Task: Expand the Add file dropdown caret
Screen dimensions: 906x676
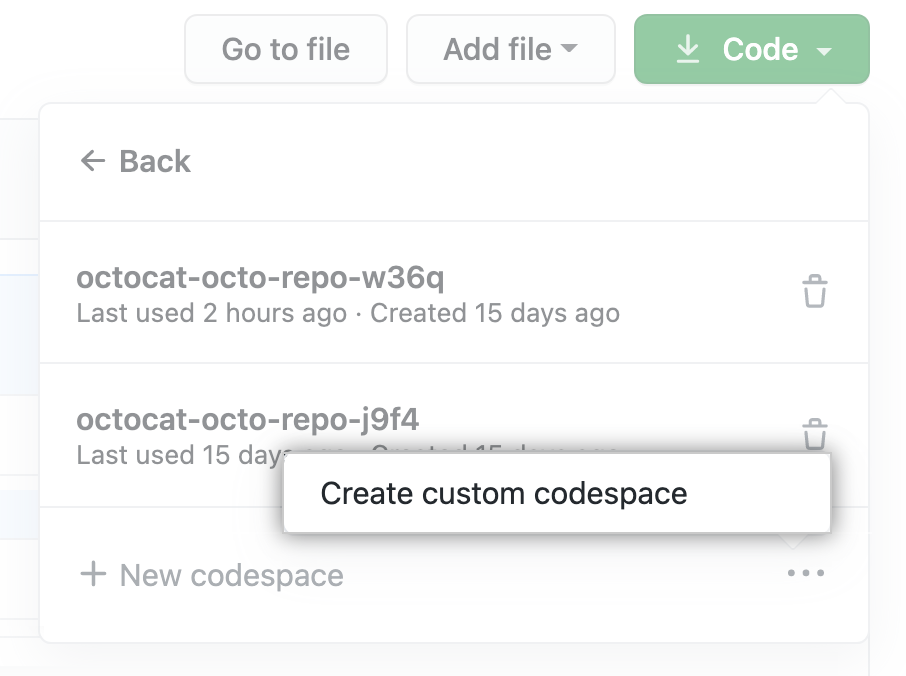Action: [x=569, y=49]
